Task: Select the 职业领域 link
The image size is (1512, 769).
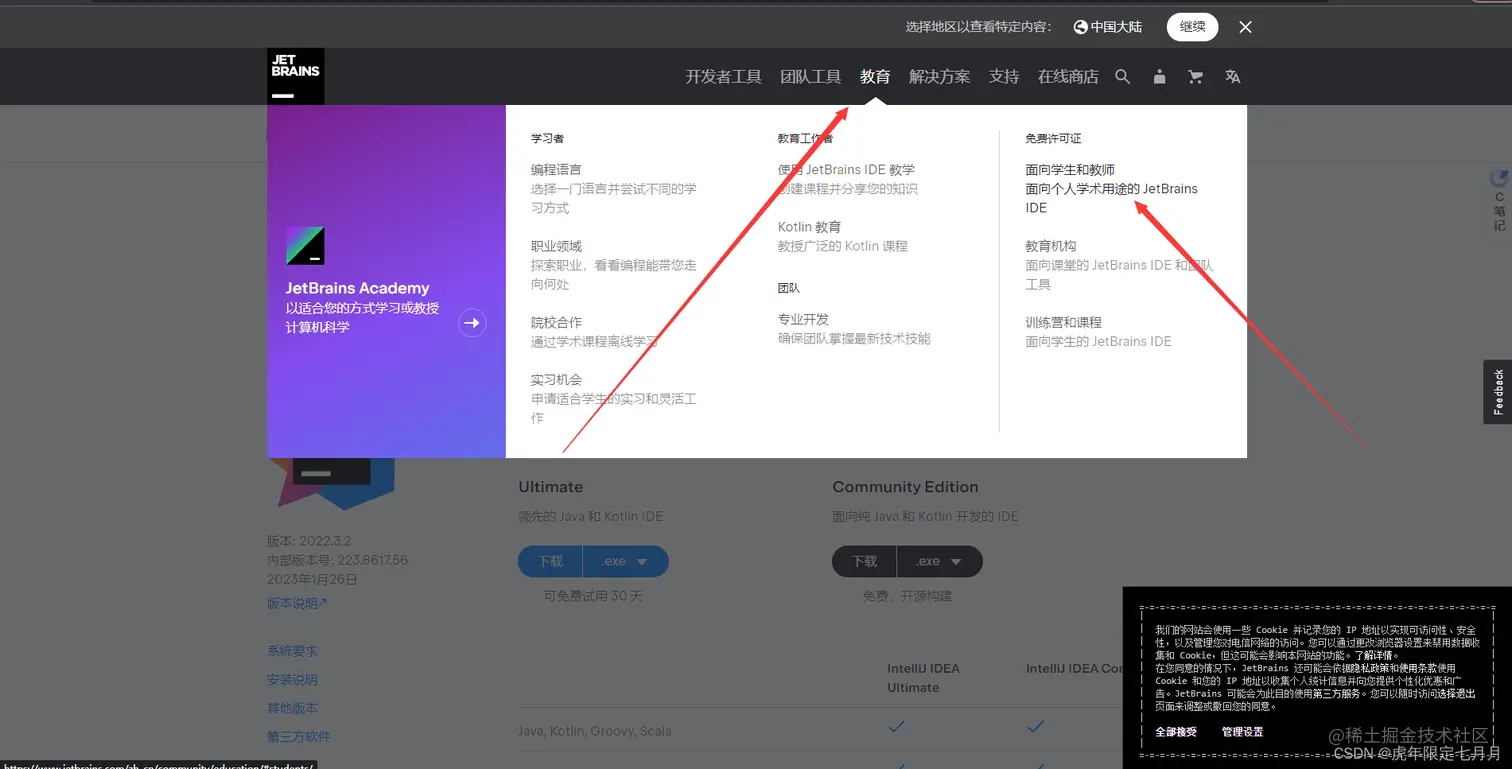Action: point(556,246)
